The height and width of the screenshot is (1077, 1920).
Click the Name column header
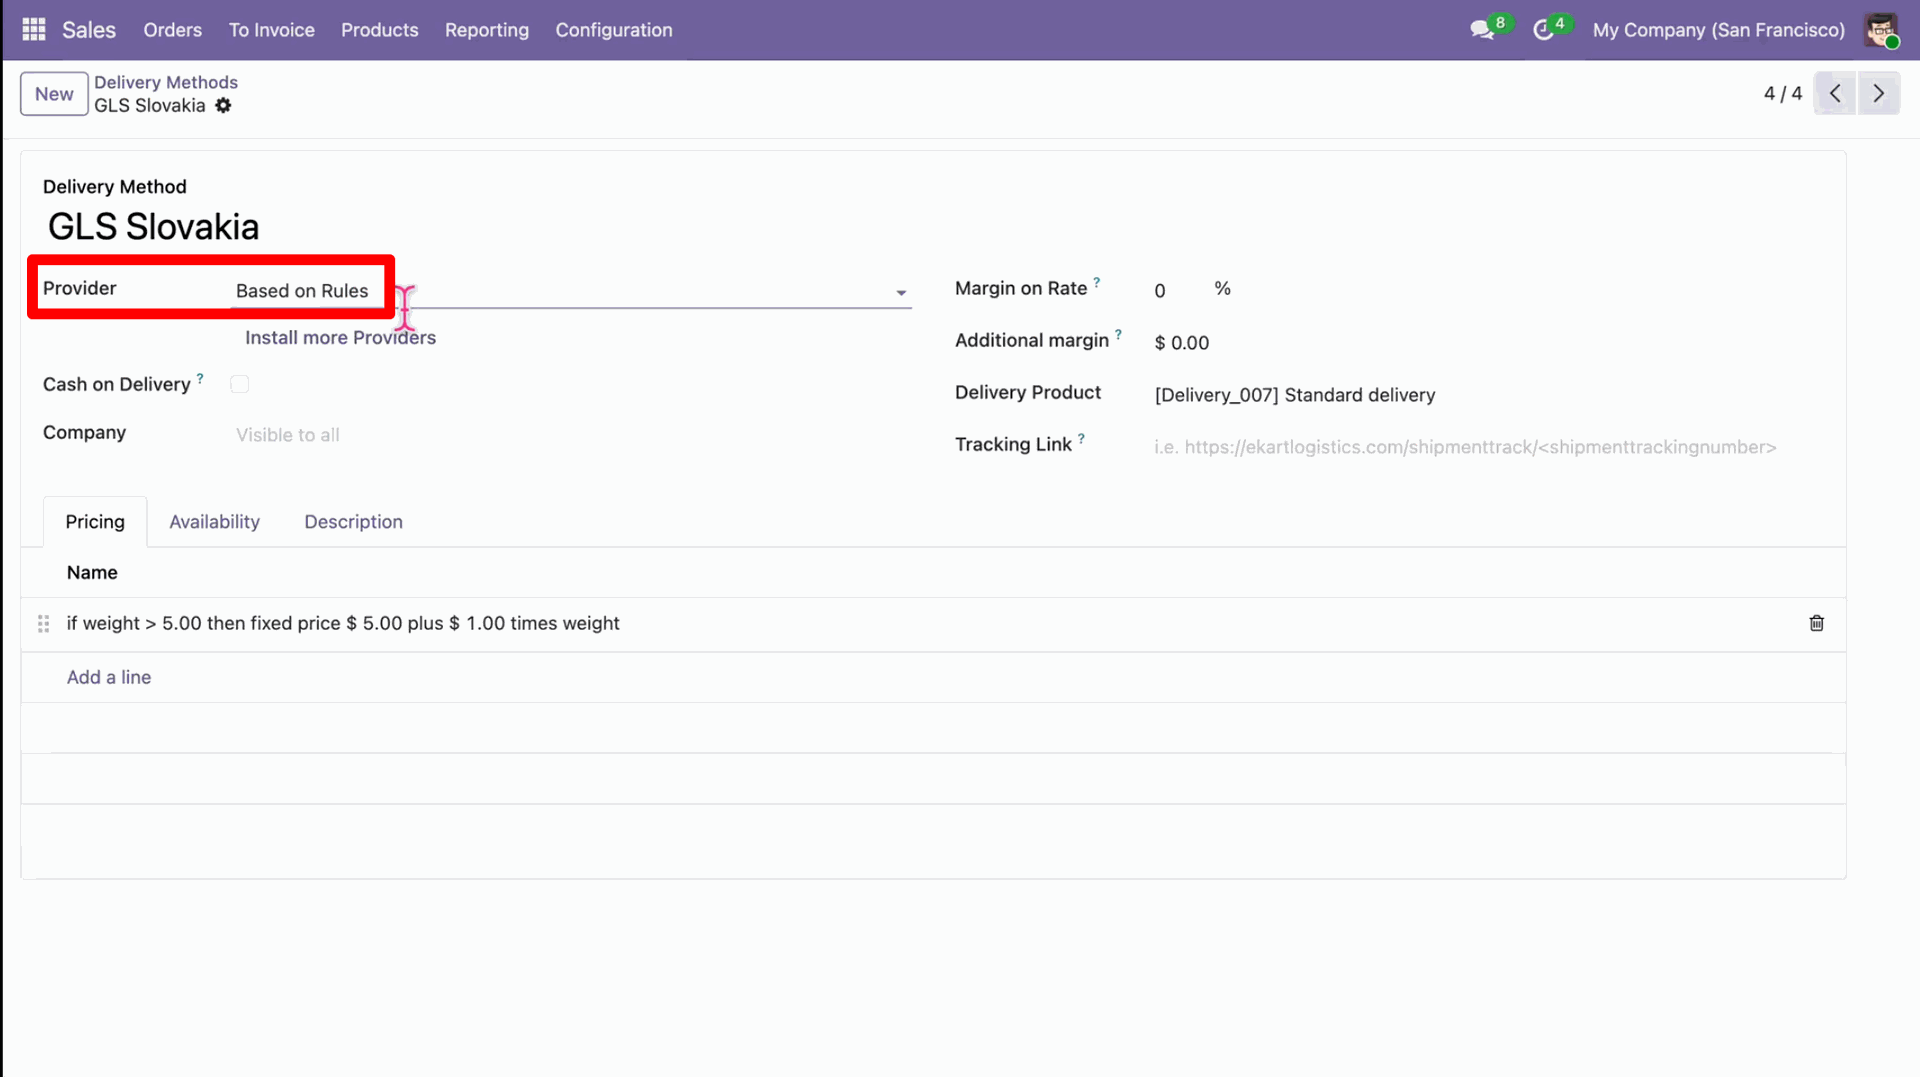click(92, 573)
